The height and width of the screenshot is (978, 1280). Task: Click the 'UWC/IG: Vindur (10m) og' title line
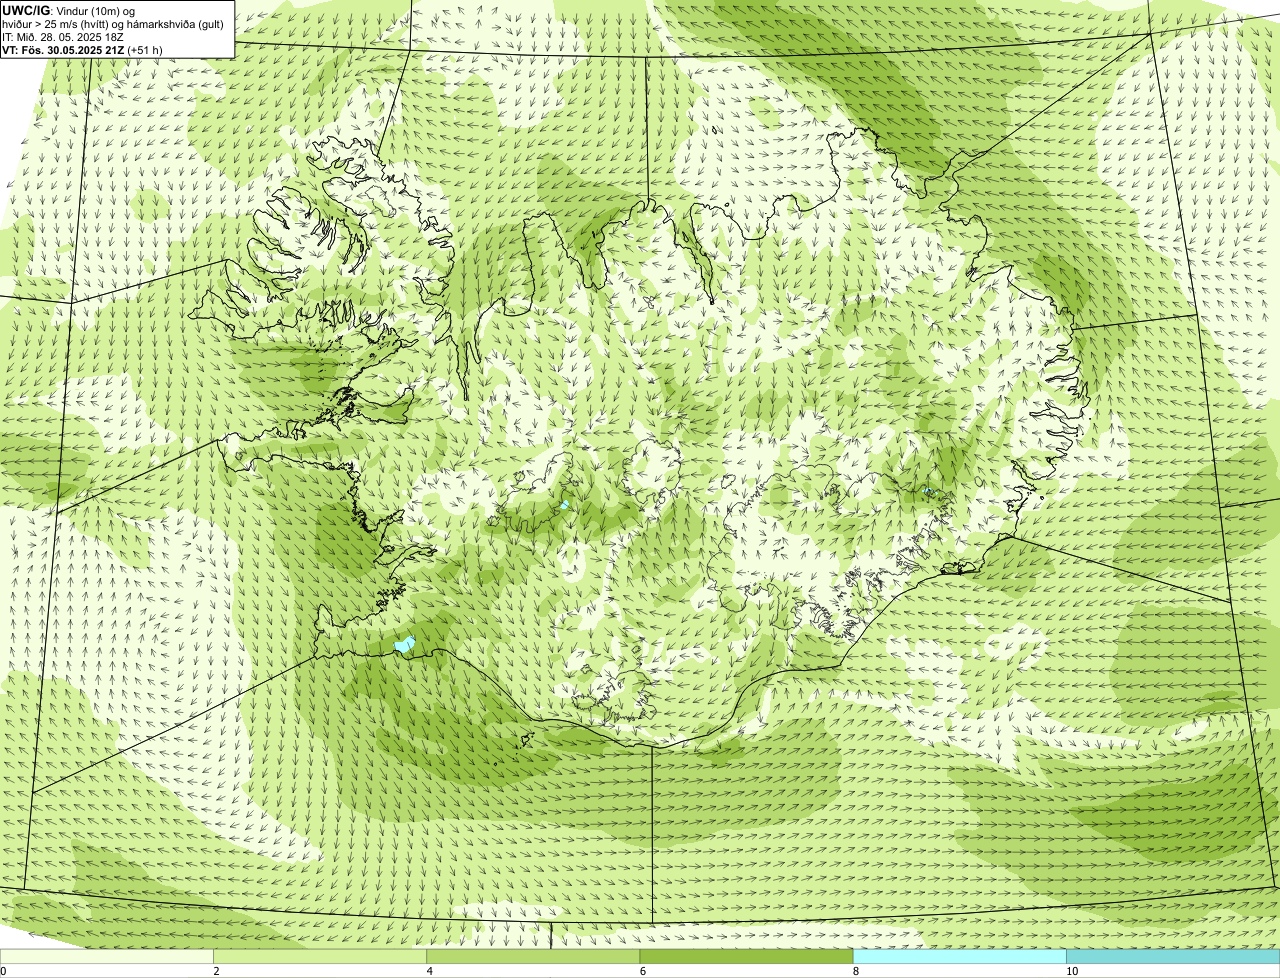[x=69, y=11]
